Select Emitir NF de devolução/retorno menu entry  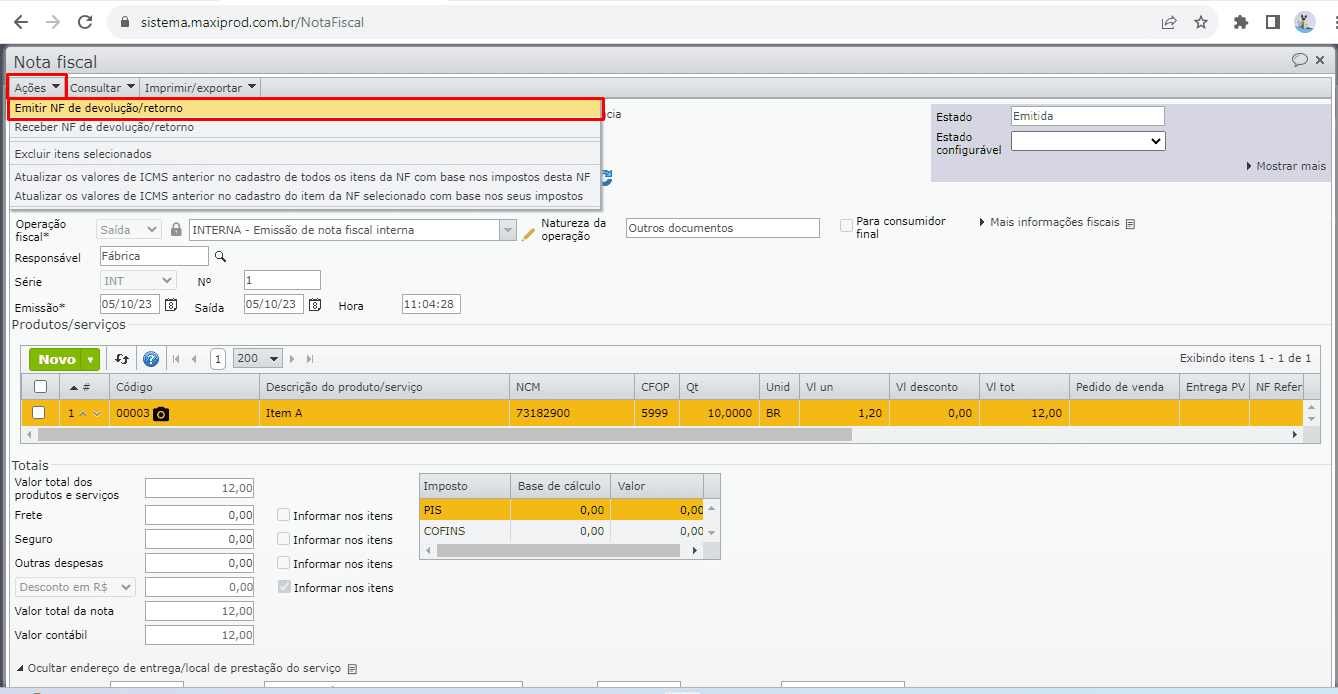tap(99, 108)
